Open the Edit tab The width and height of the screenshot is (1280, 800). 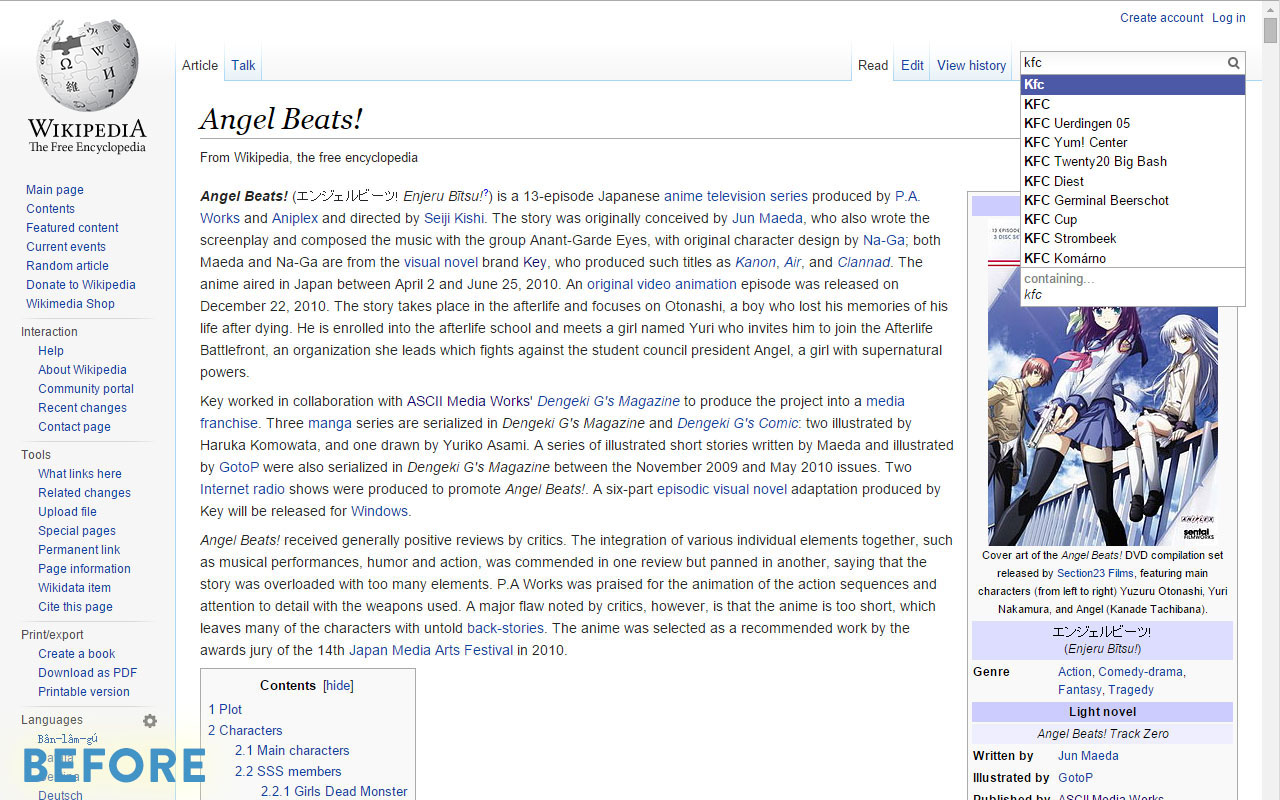tap(912, 65)
